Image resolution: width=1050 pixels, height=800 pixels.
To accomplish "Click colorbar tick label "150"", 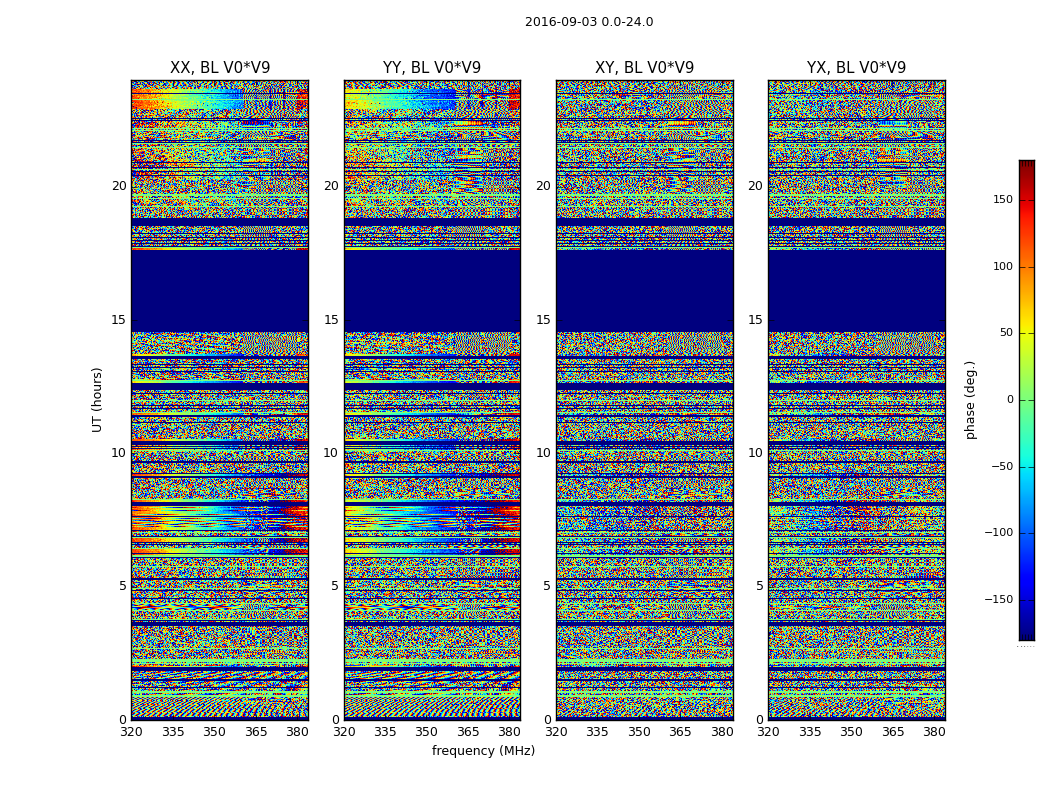I will (1003, 199).
